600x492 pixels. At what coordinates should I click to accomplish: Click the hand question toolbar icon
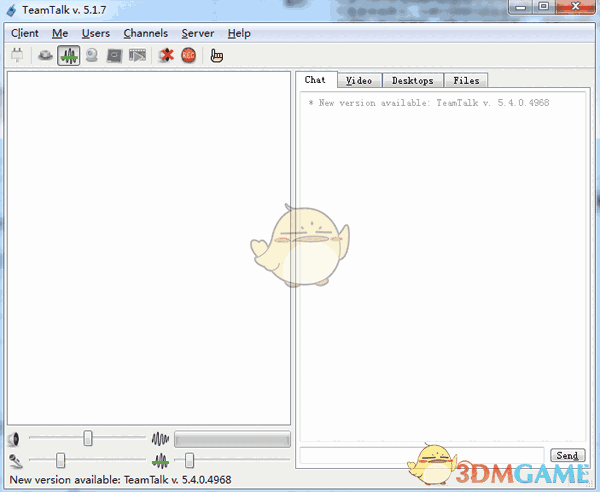click(x=217, y=56)
